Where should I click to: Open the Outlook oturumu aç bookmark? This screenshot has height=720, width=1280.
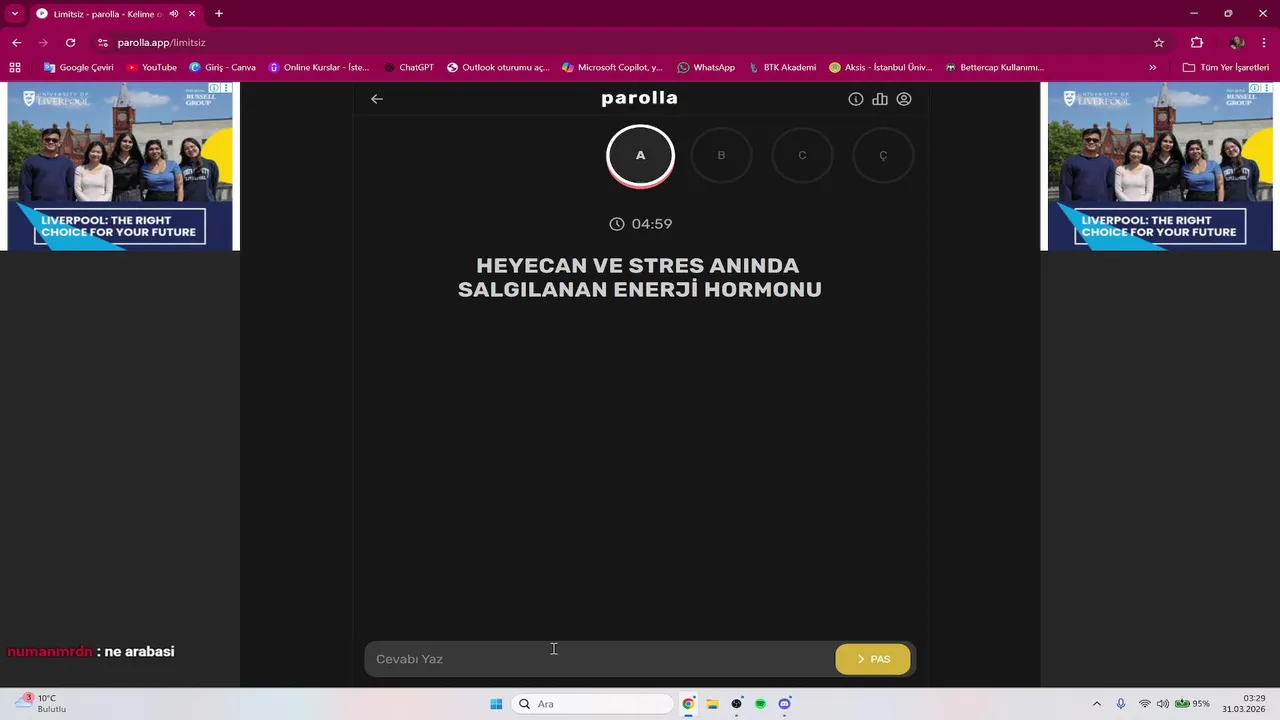[498, 68]
